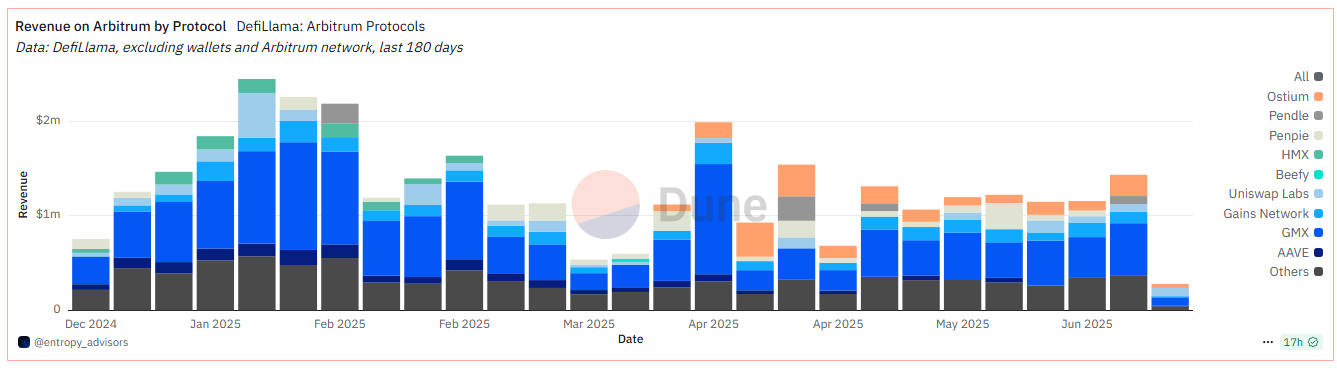Click the Jun 2025 x-axis label
This screenshot has width=1337, height=368.
1086,324
